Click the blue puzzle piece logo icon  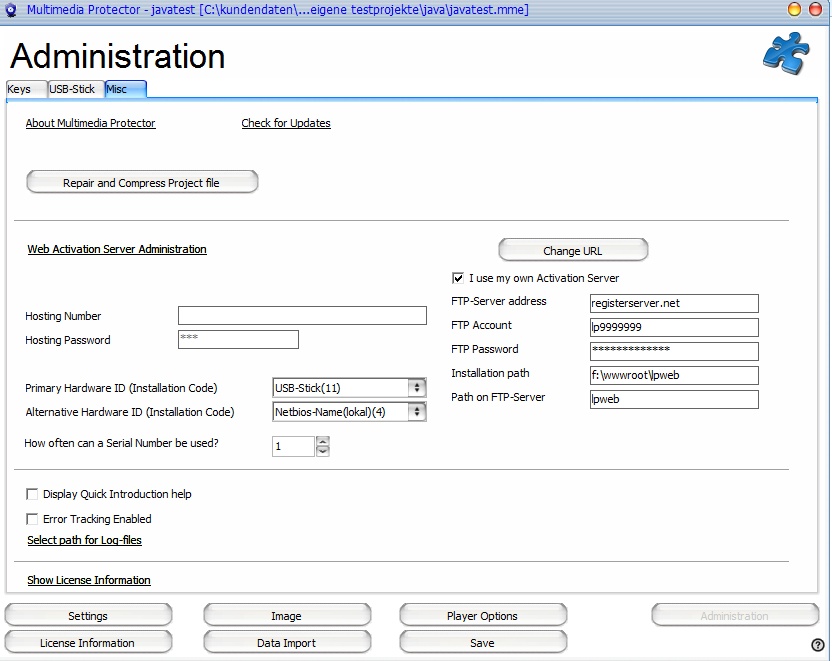click(x=785, y=54)
